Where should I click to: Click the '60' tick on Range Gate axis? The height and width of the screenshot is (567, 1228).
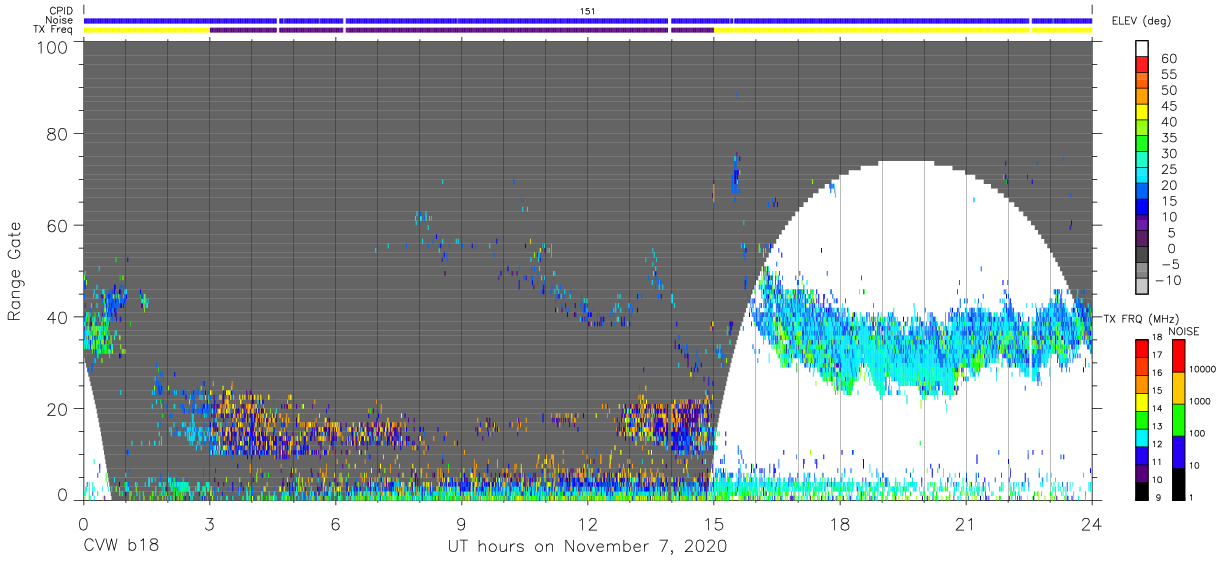pyautogui.click(x=56, y=225)
